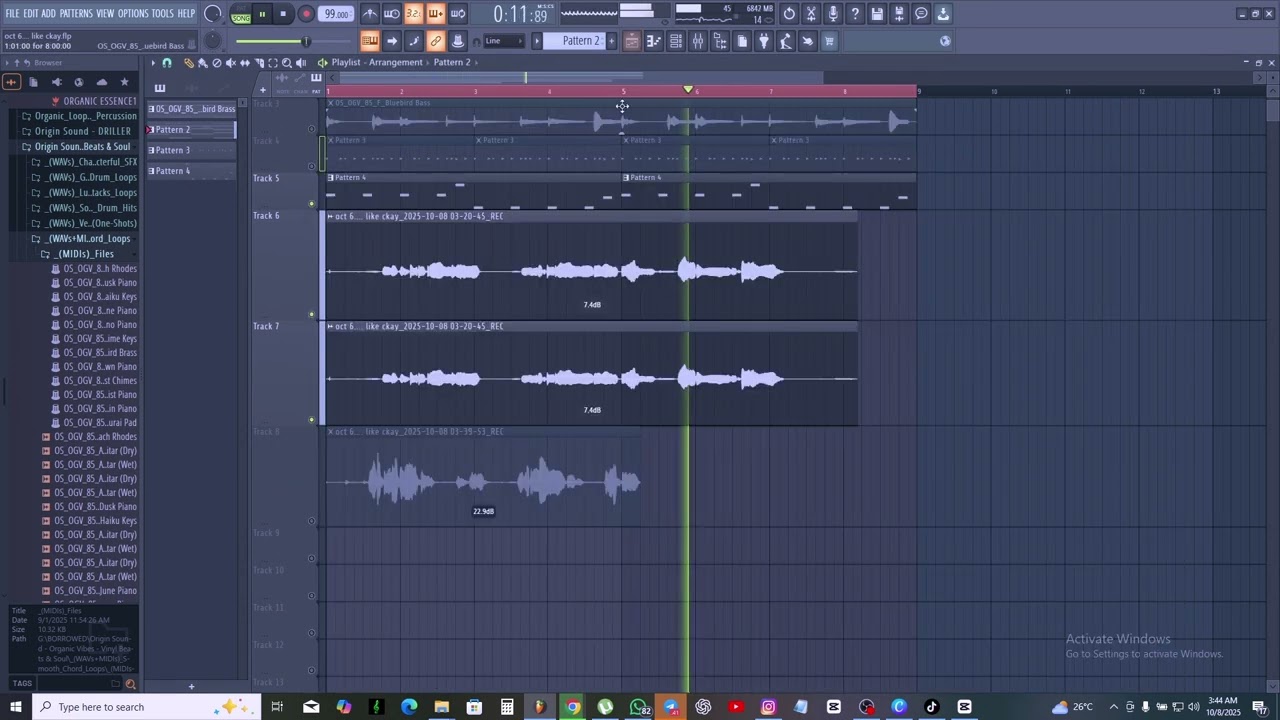Open playlist options menu arrow

(x=153, y=63)
